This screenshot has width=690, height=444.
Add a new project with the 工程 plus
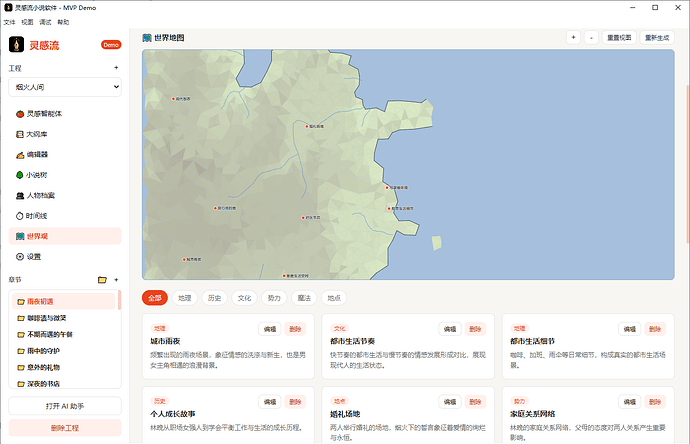(x=116, y=68)
